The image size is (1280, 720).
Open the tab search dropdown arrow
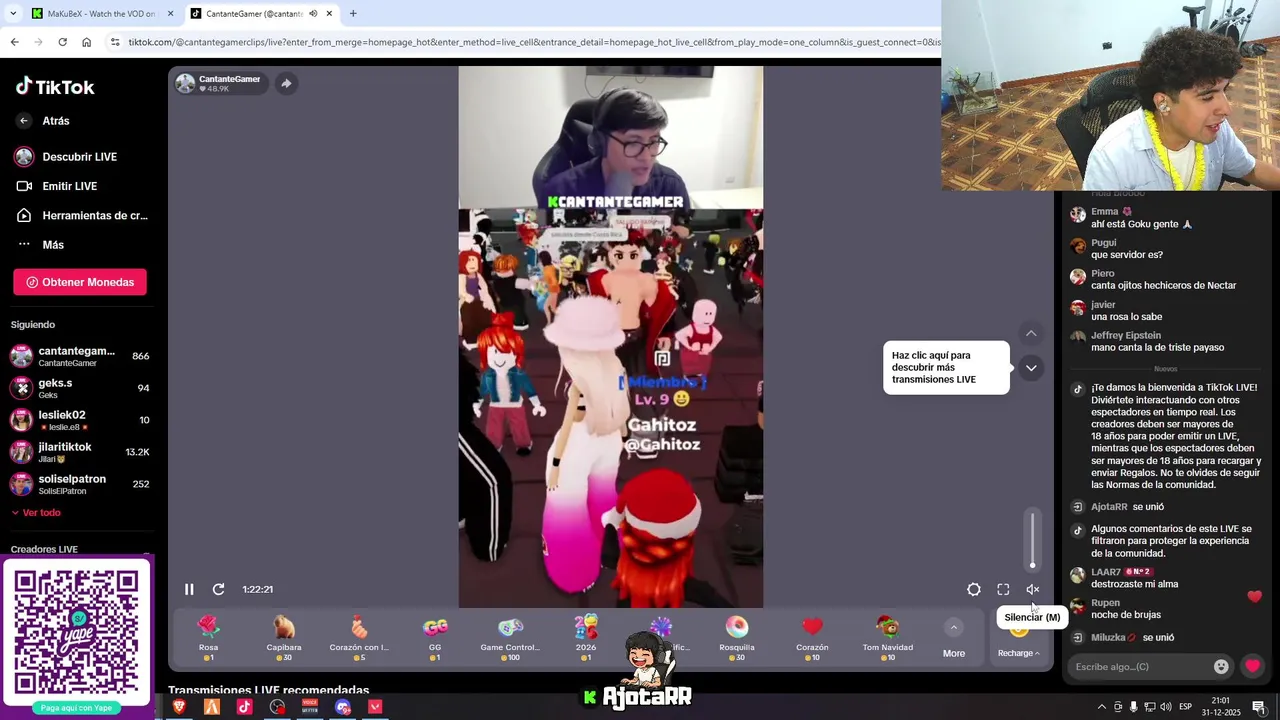tap(12, 14)
